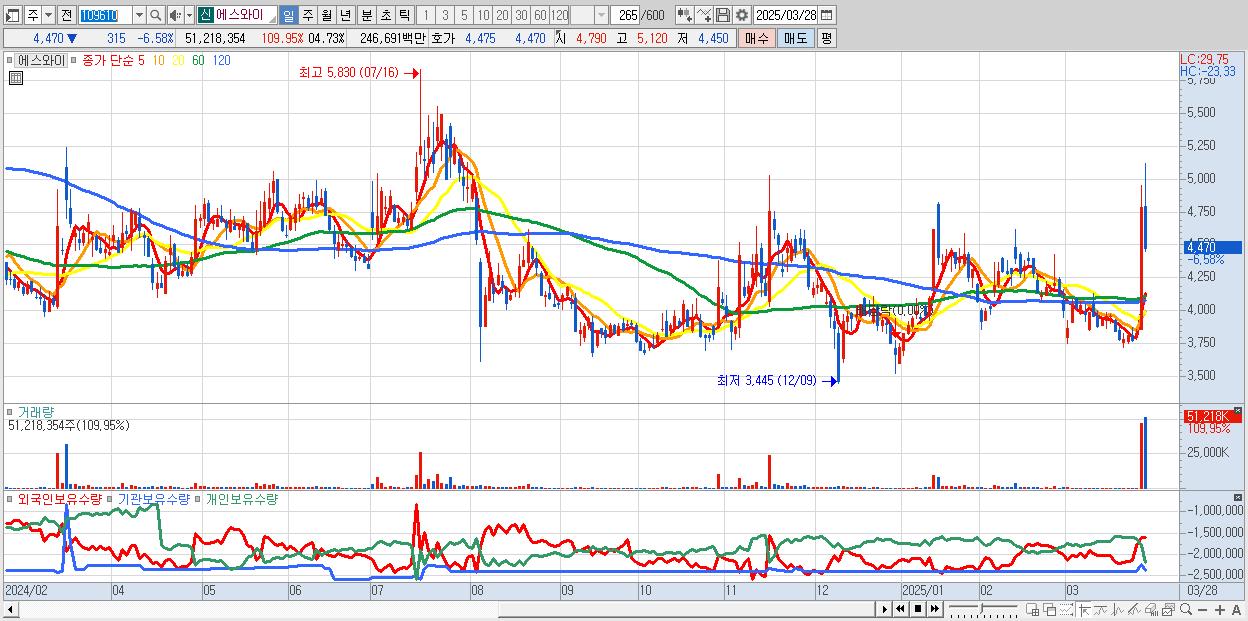Click the dashed-frame chart region icon
The height and width of the screenshot is (621, 1248).
(x=1066, y=609)
